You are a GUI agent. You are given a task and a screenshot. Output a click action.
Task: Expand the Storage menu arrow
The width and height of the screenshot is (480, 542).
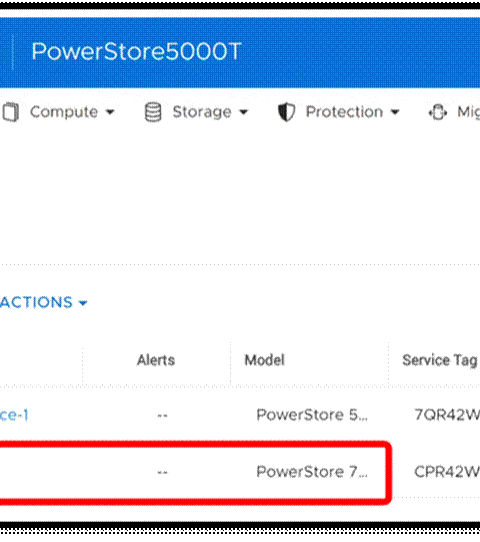244,112
